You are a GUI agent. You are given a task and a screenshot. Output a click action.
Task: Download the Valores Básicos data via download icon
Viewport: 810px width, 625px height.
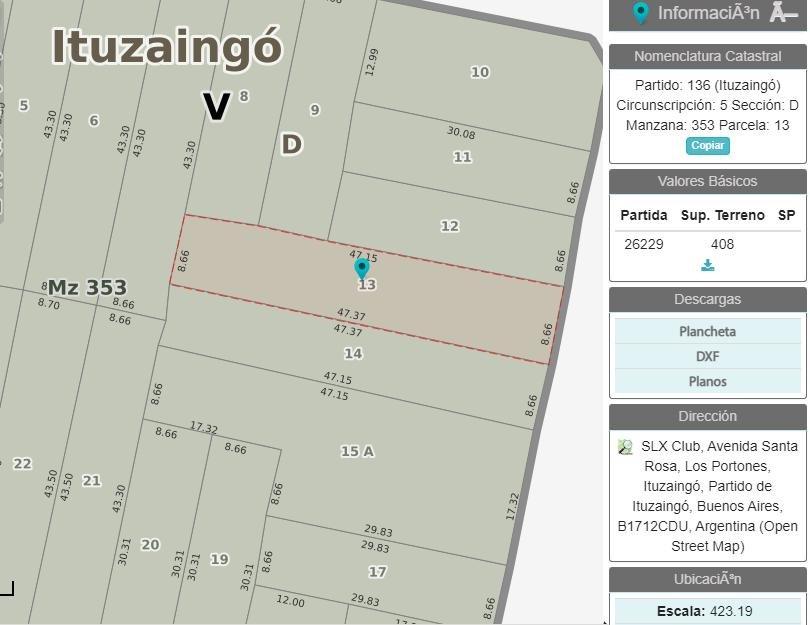(x=708, y=265)
